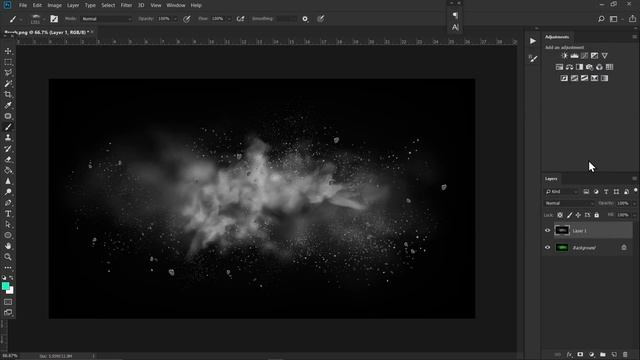Open the layer filter Kind dropdown
This screenshot has height=360, width=640.
click(562, 191)
